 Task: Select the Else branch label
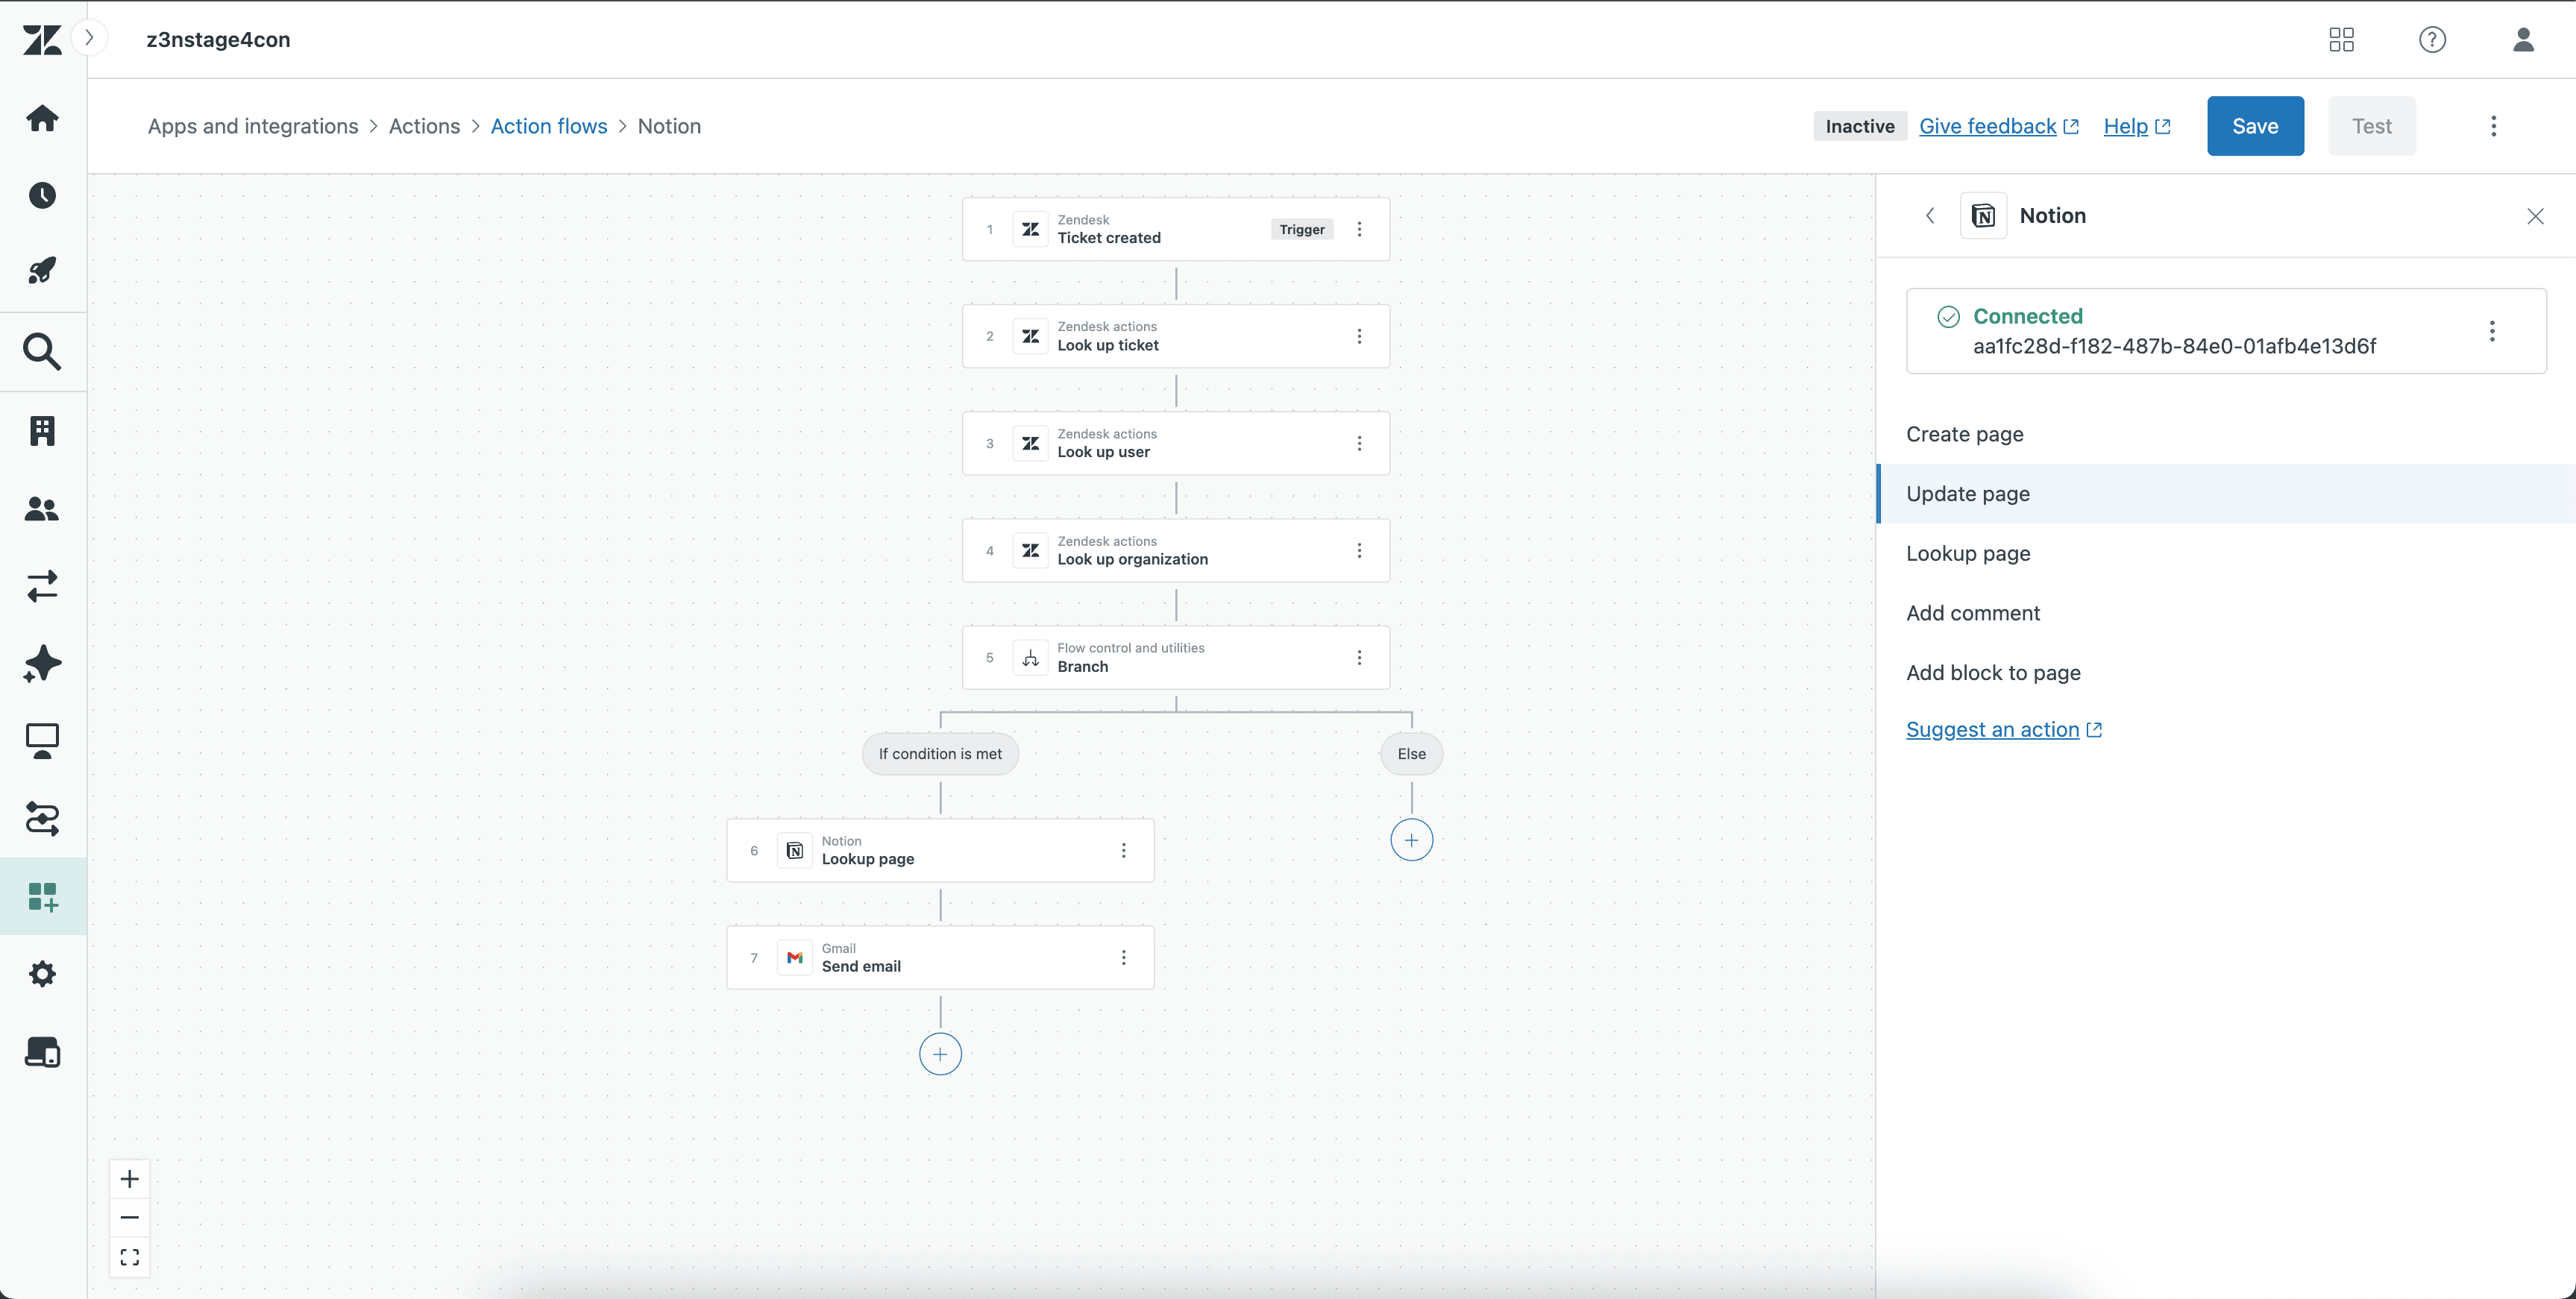(x=1411, y=754)
